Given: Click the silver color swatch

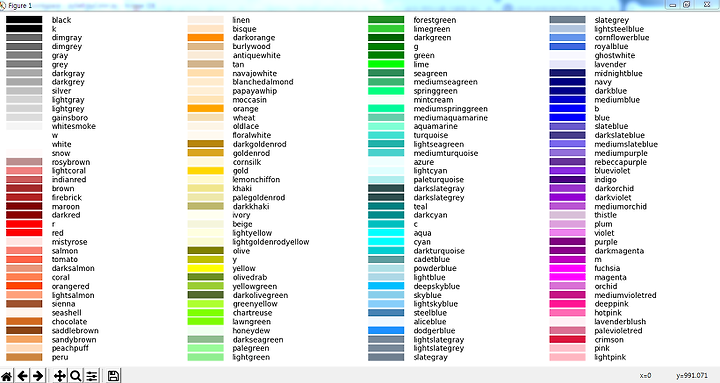Looking at the screenshot, I should 24,91.
